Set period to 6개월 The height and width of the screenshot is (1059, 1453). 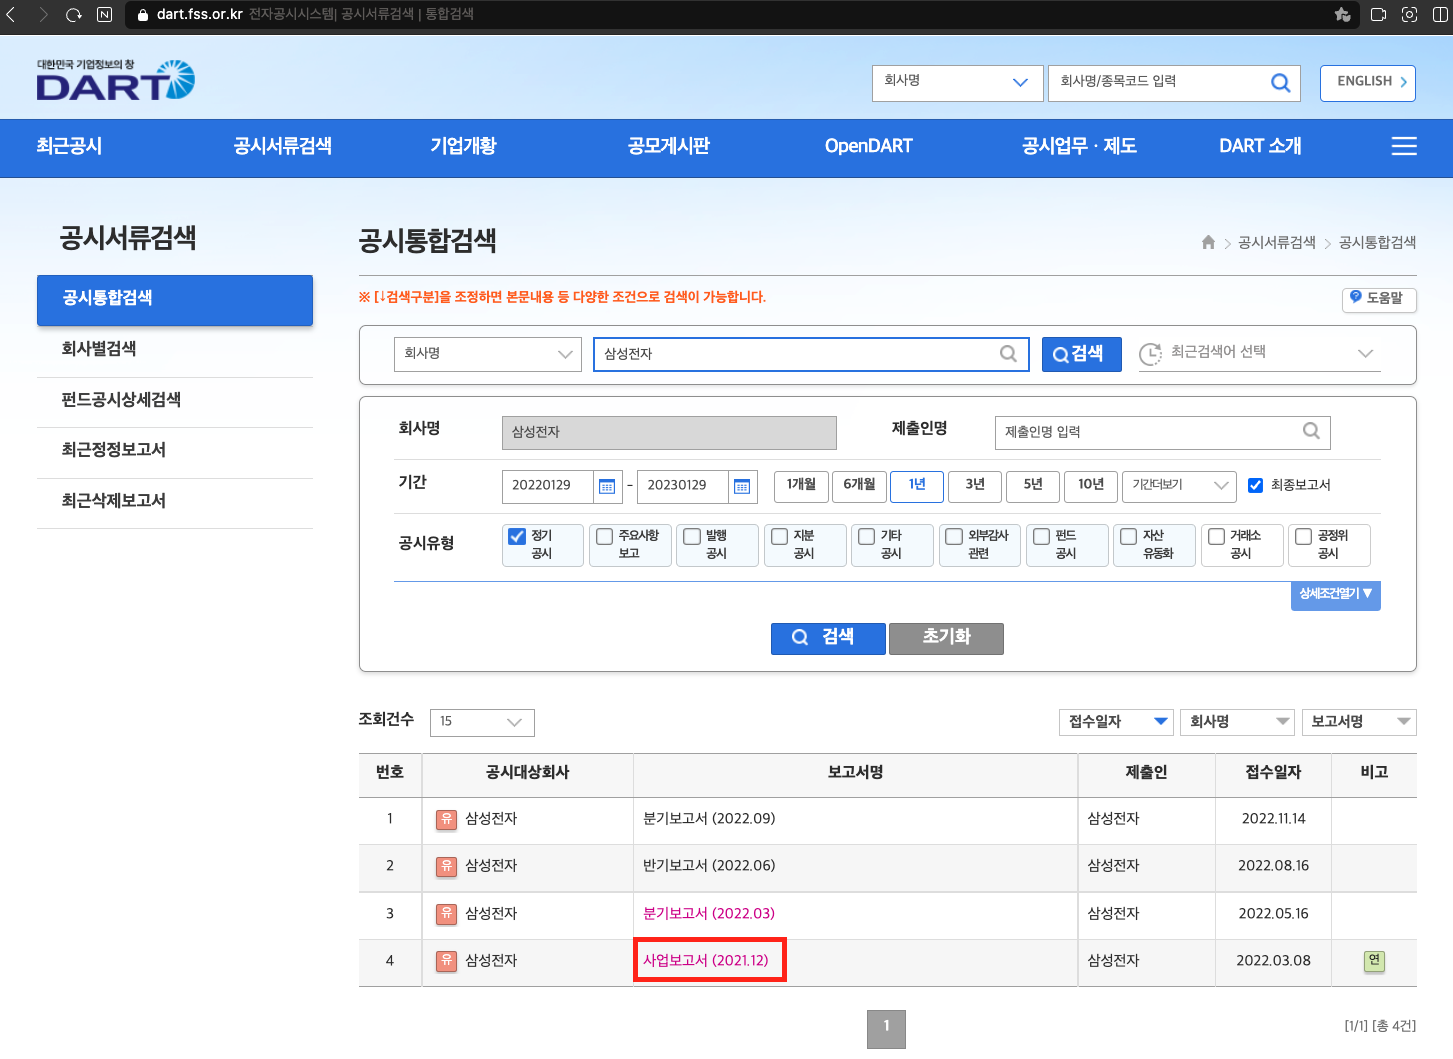[x=859, y=486]
